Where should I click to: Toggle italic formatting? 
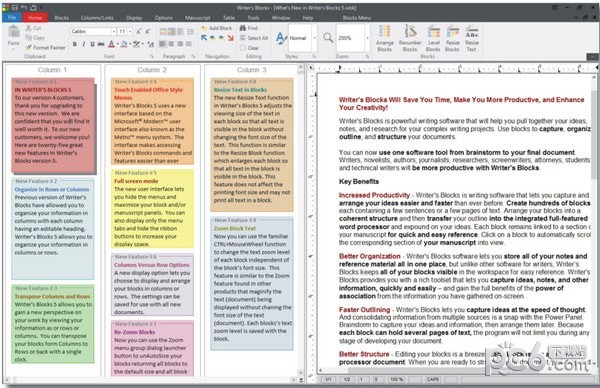(x=83, y=44)
